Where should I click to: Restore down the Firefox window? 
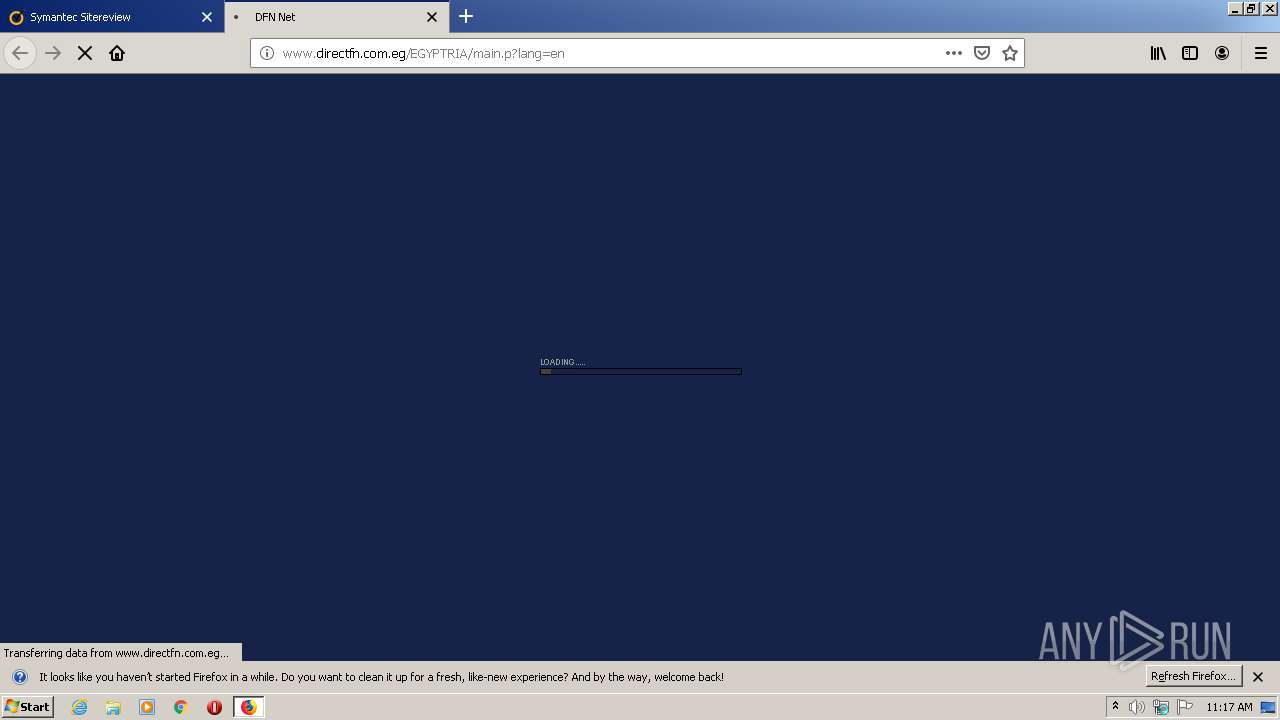coord(1252,8)
